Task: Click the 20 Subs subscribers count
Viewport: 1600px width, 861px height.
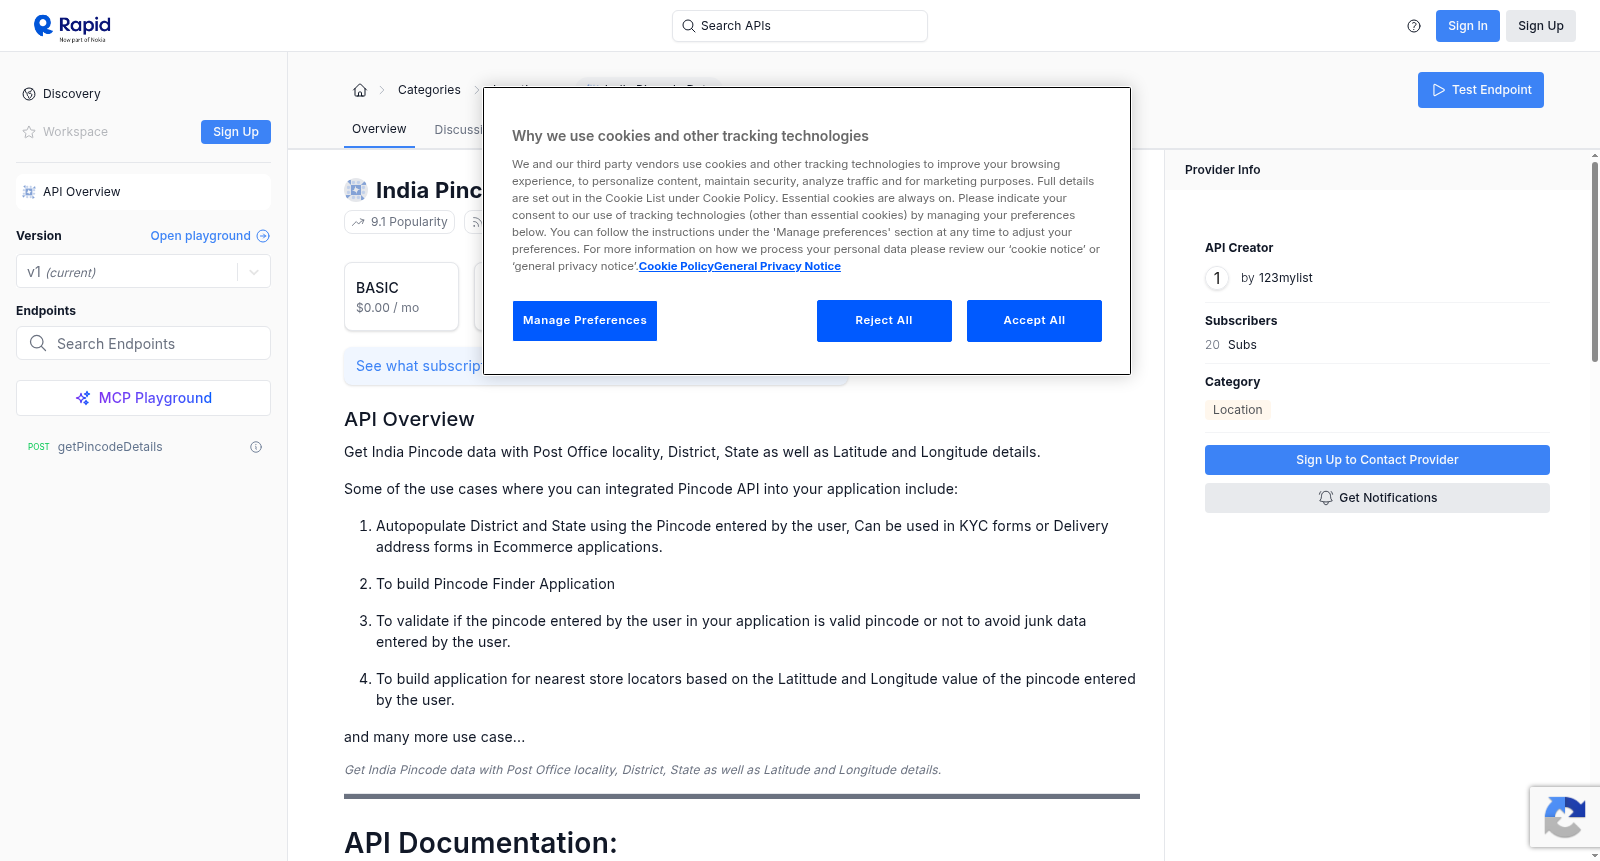Action: 1231,345
